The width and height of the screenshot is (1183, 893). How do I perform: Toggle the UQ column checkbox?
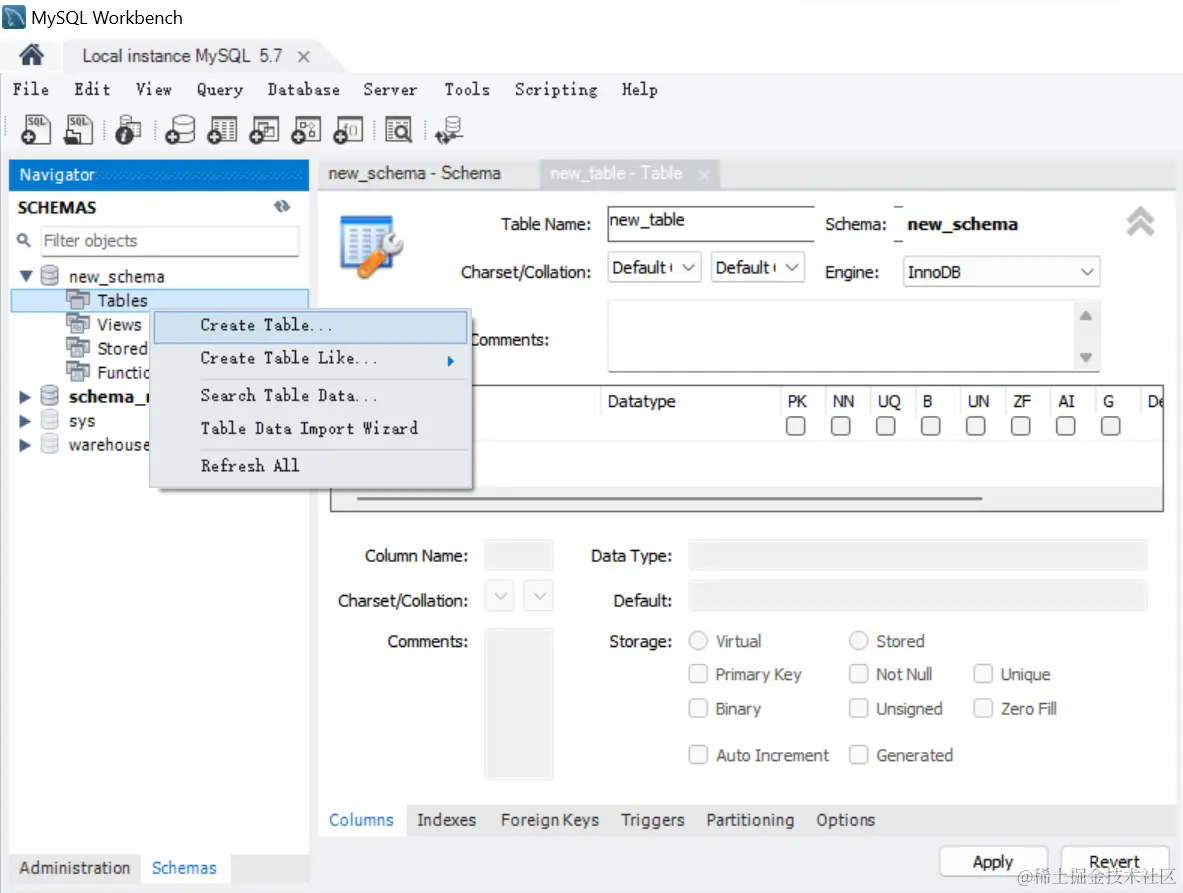[x=886, y=426]
